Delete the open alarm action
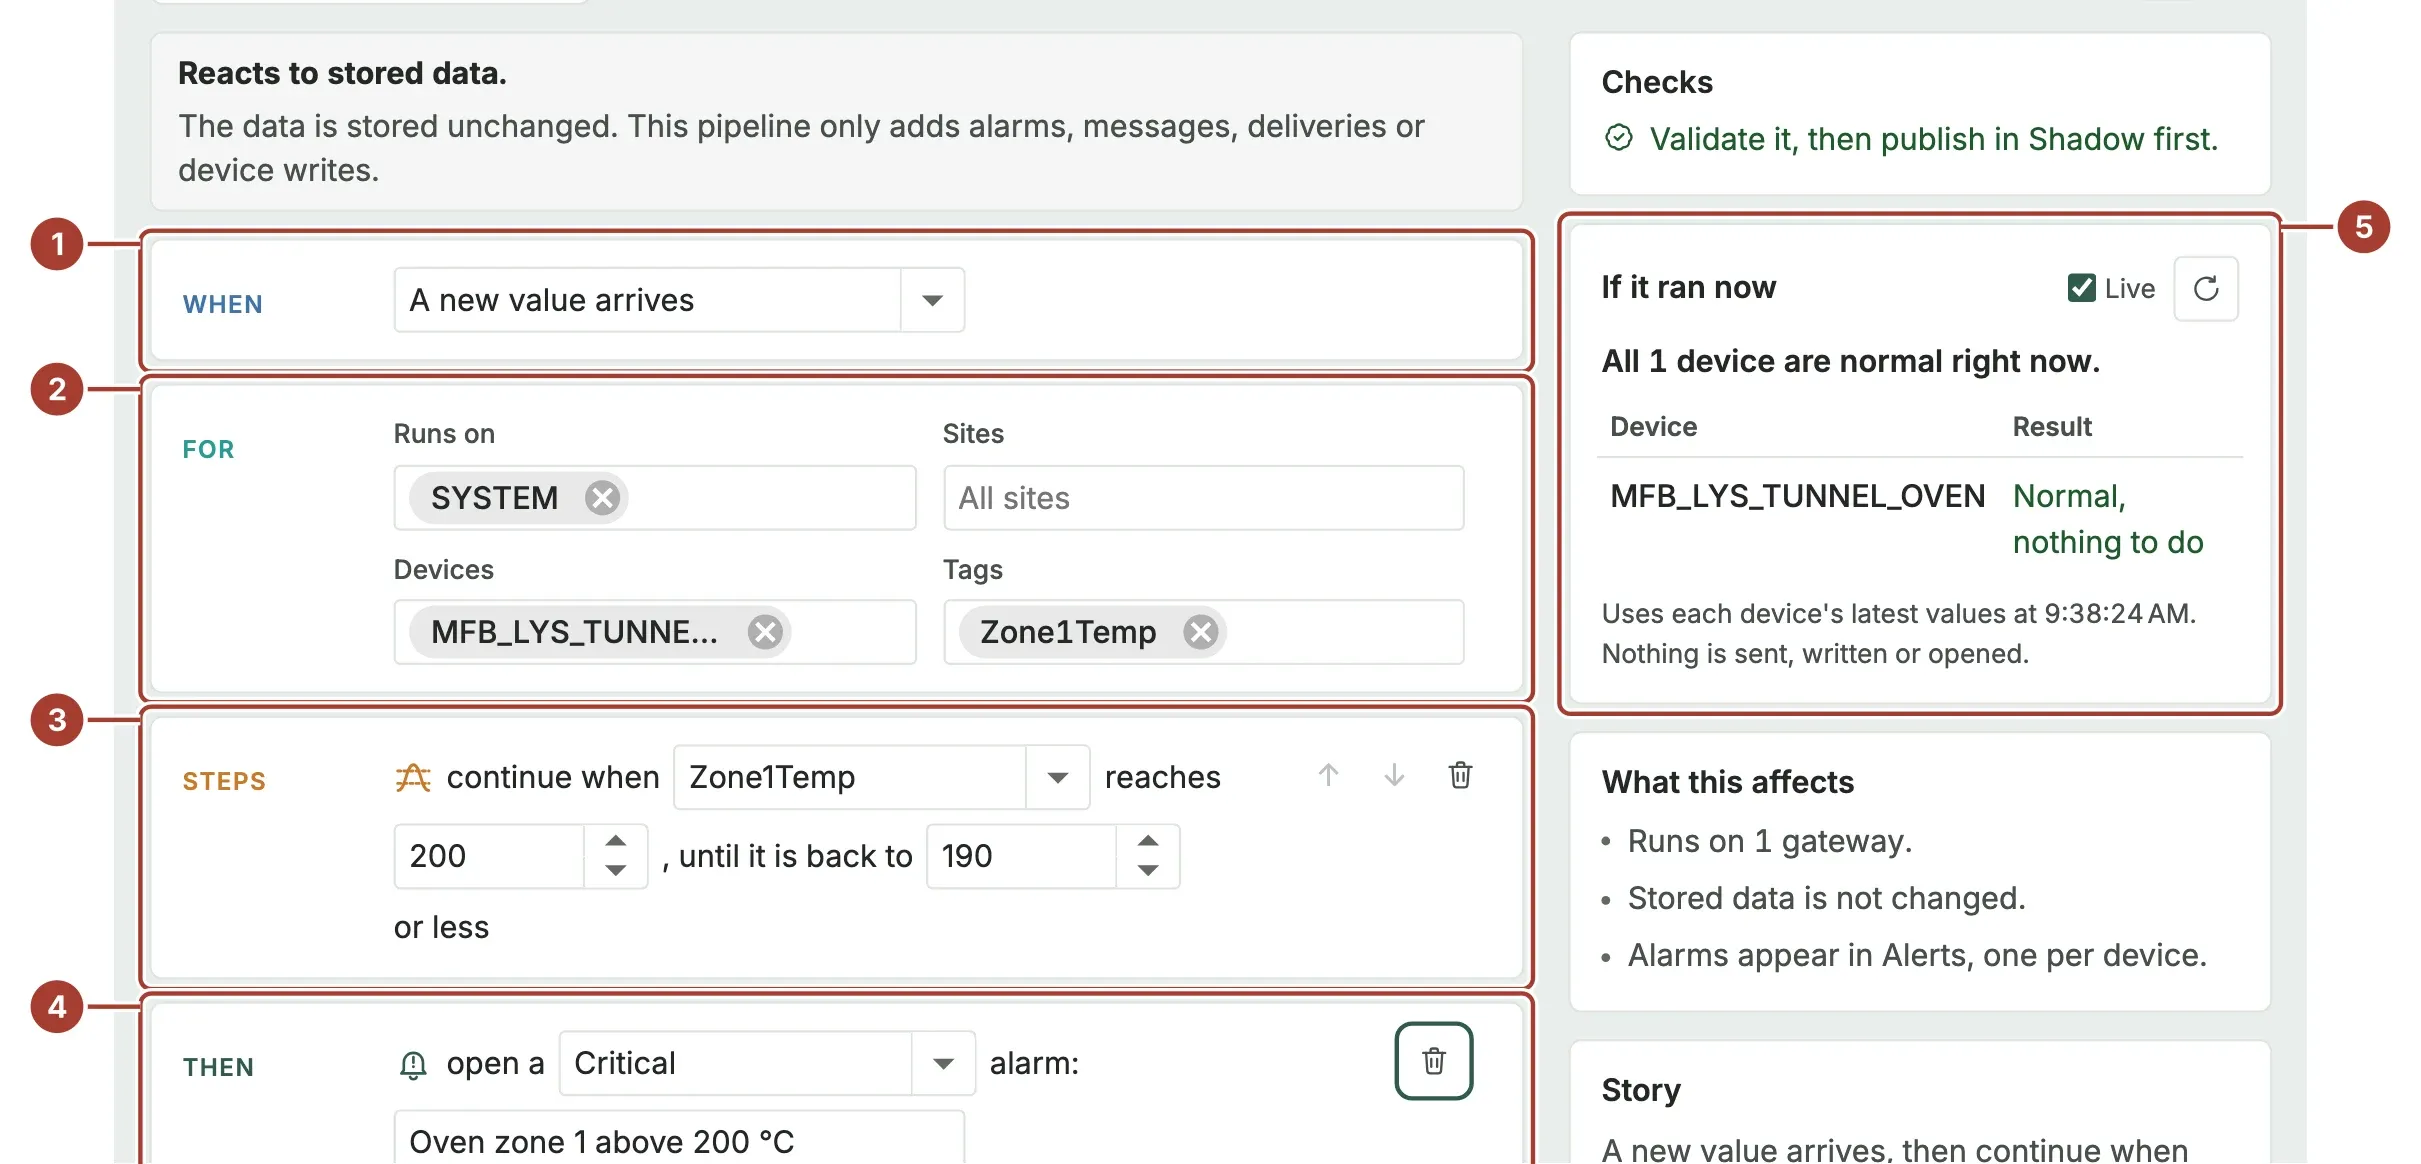Viewport: 2421px width, 1164px height. [x=1434, y=1061]
